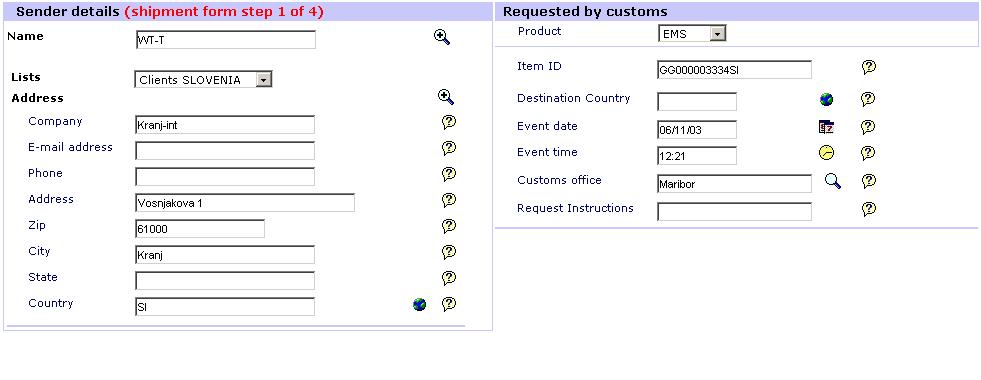Viewport: 981px width, 380px height.
Task: Click the empty E-mail address field
Action: coord(225,151)
